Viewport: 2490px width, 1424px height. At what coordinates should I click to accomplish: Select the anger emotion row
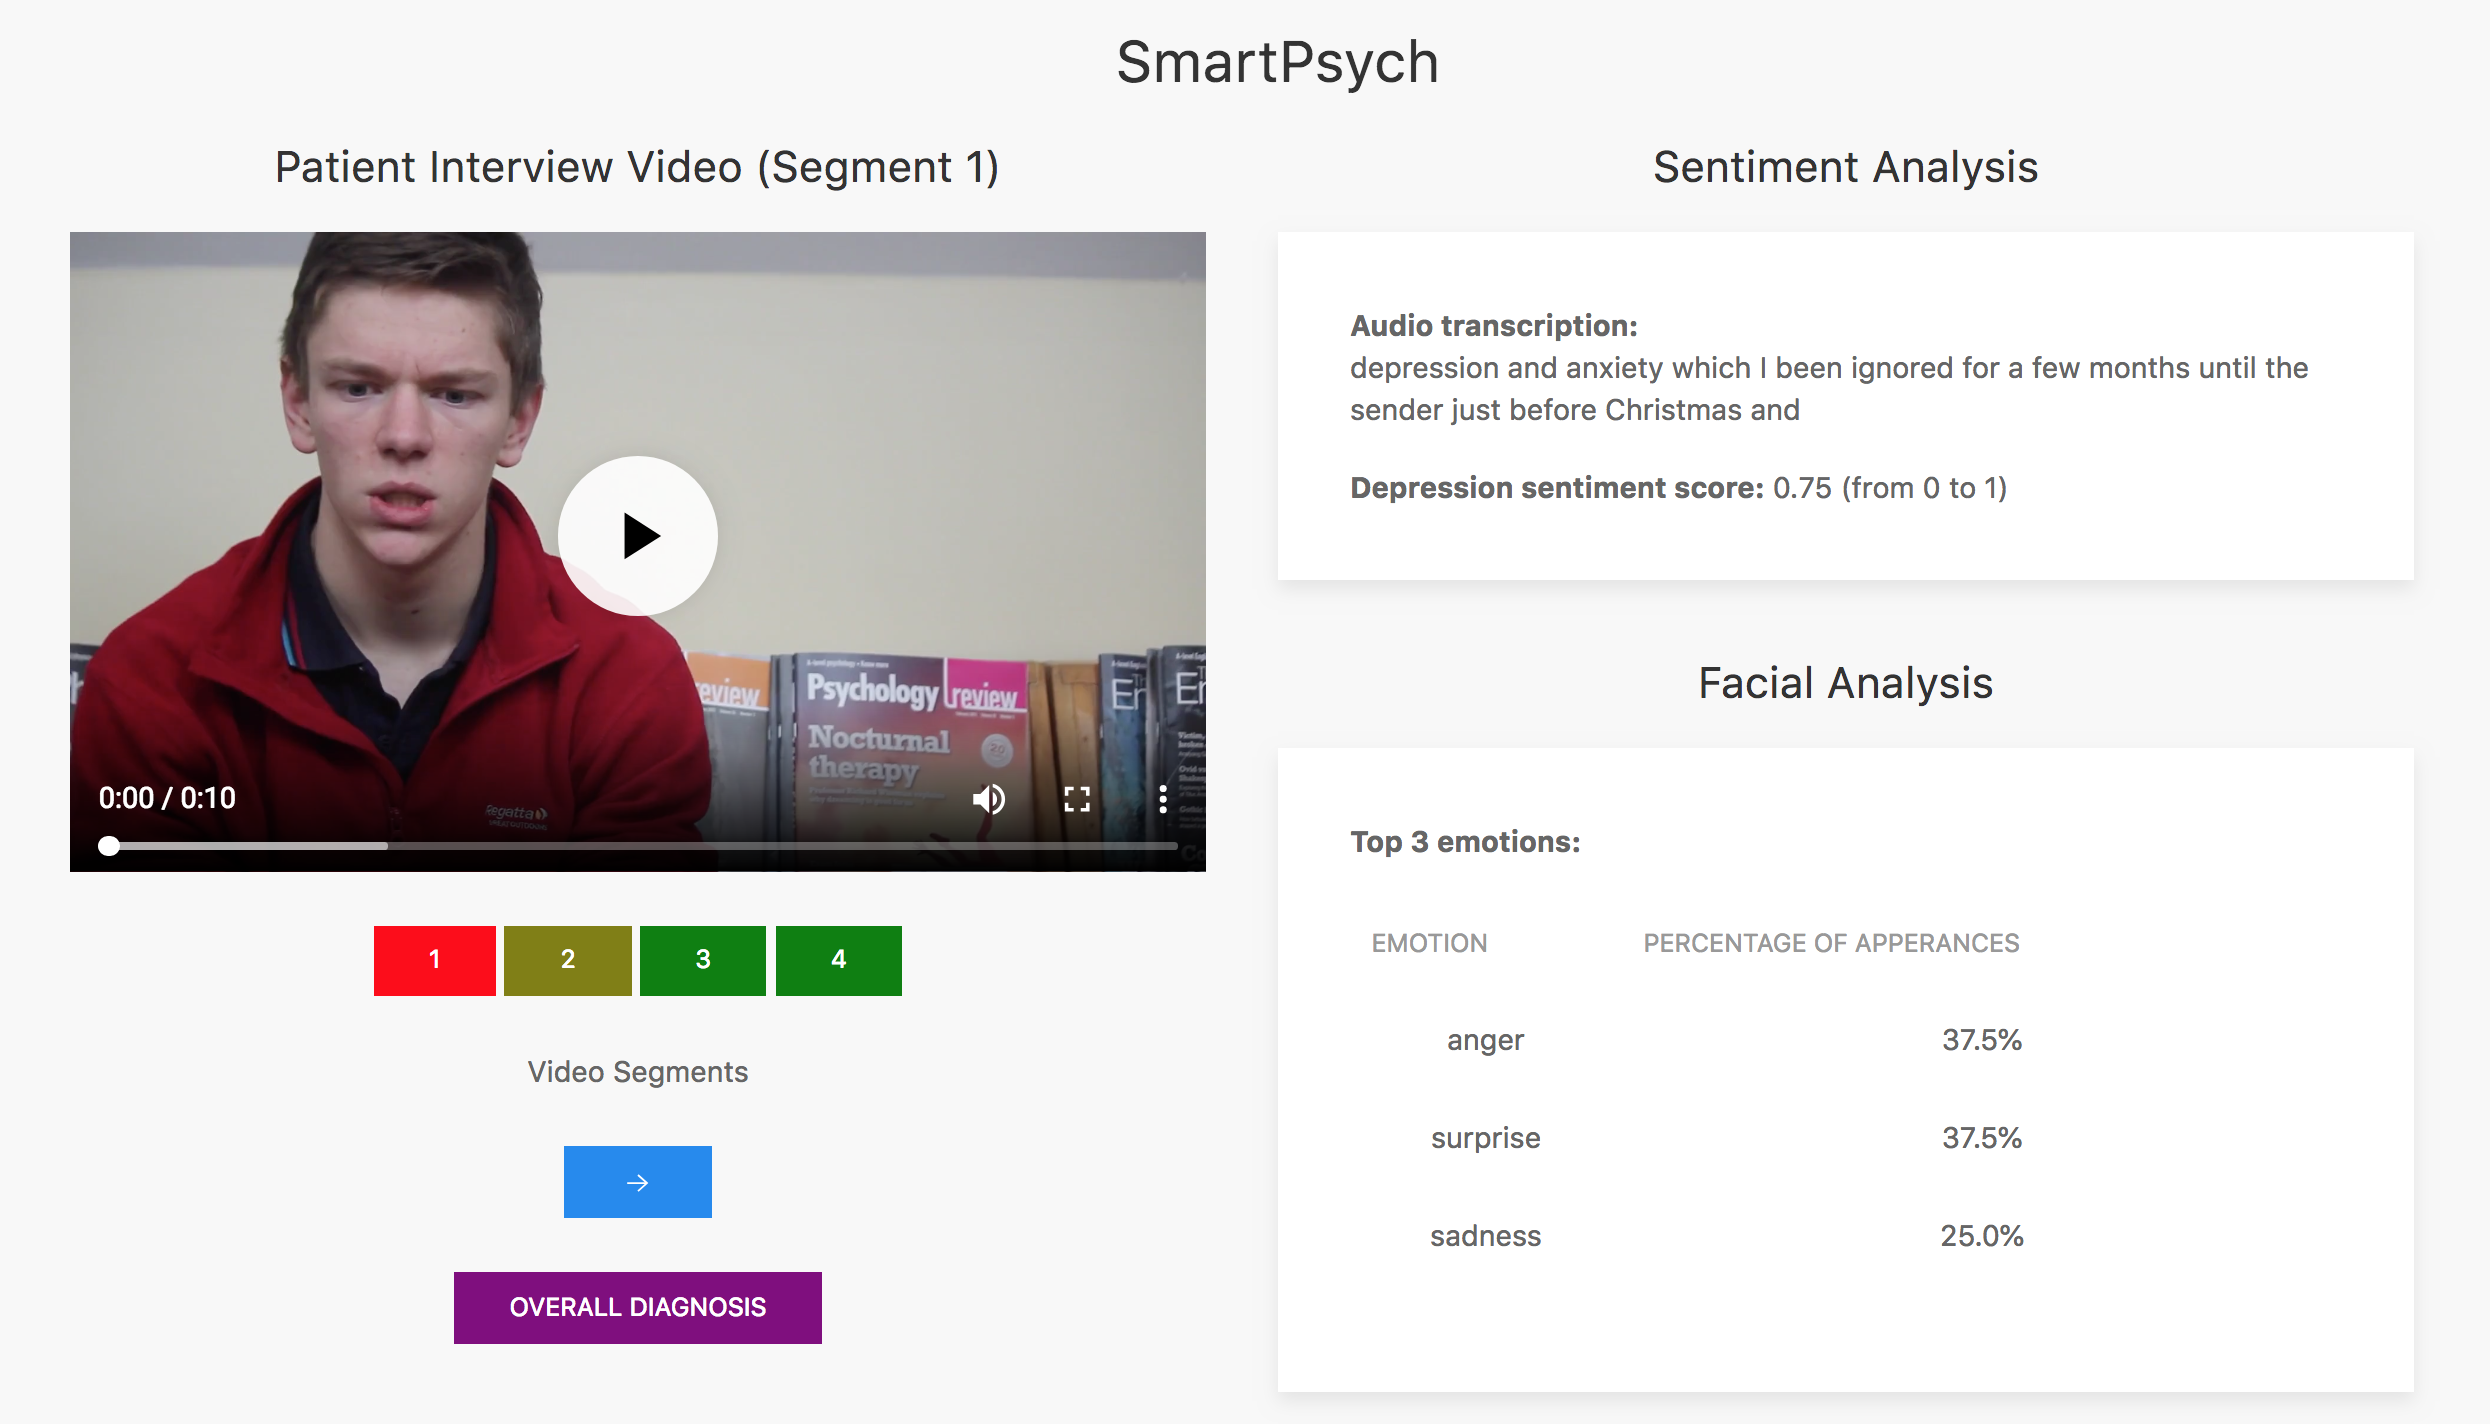pos(1485,1040)
